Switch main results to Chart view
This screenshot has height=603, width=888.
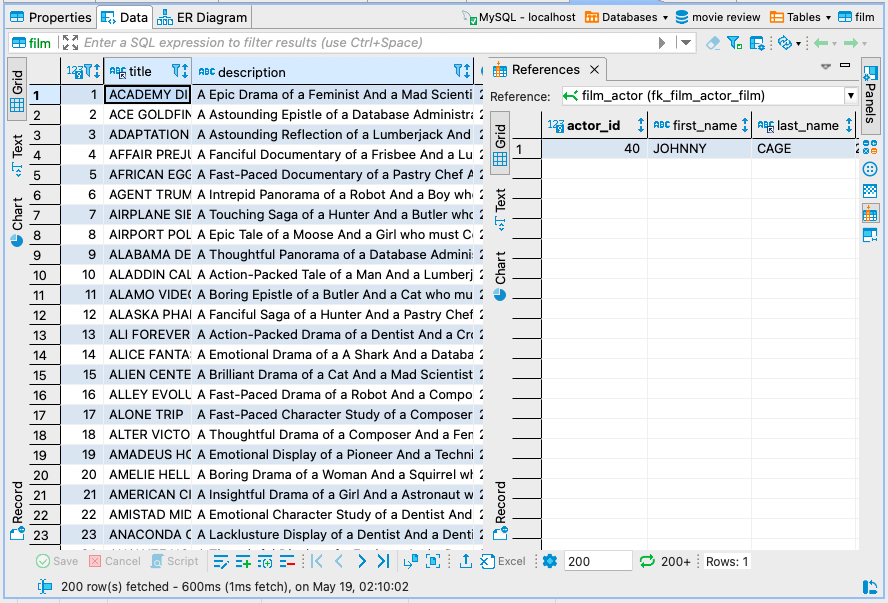(17, 222)
